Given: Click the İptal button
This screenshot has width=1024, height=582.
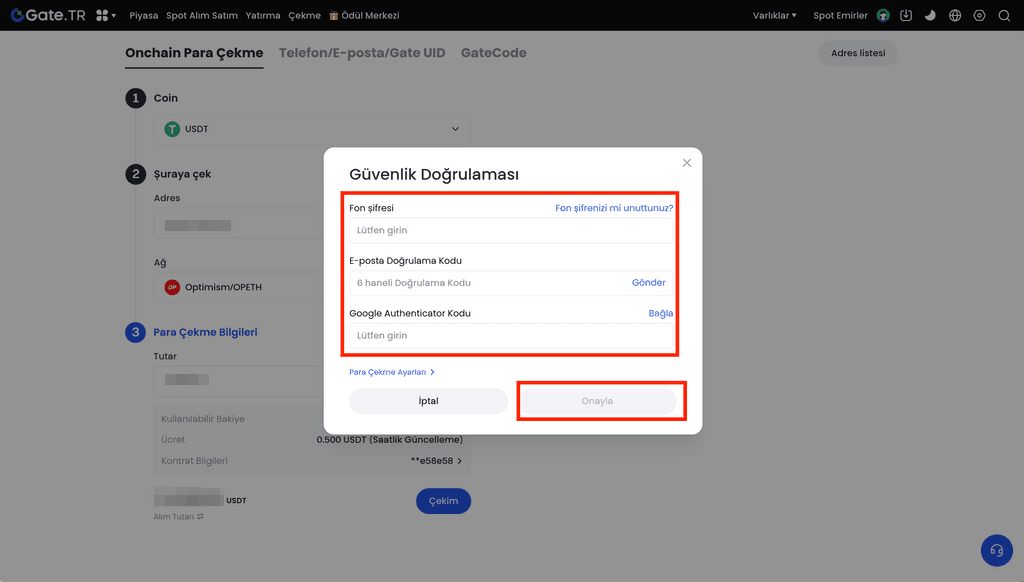Looking at the screenshot, I should point(428,401).
